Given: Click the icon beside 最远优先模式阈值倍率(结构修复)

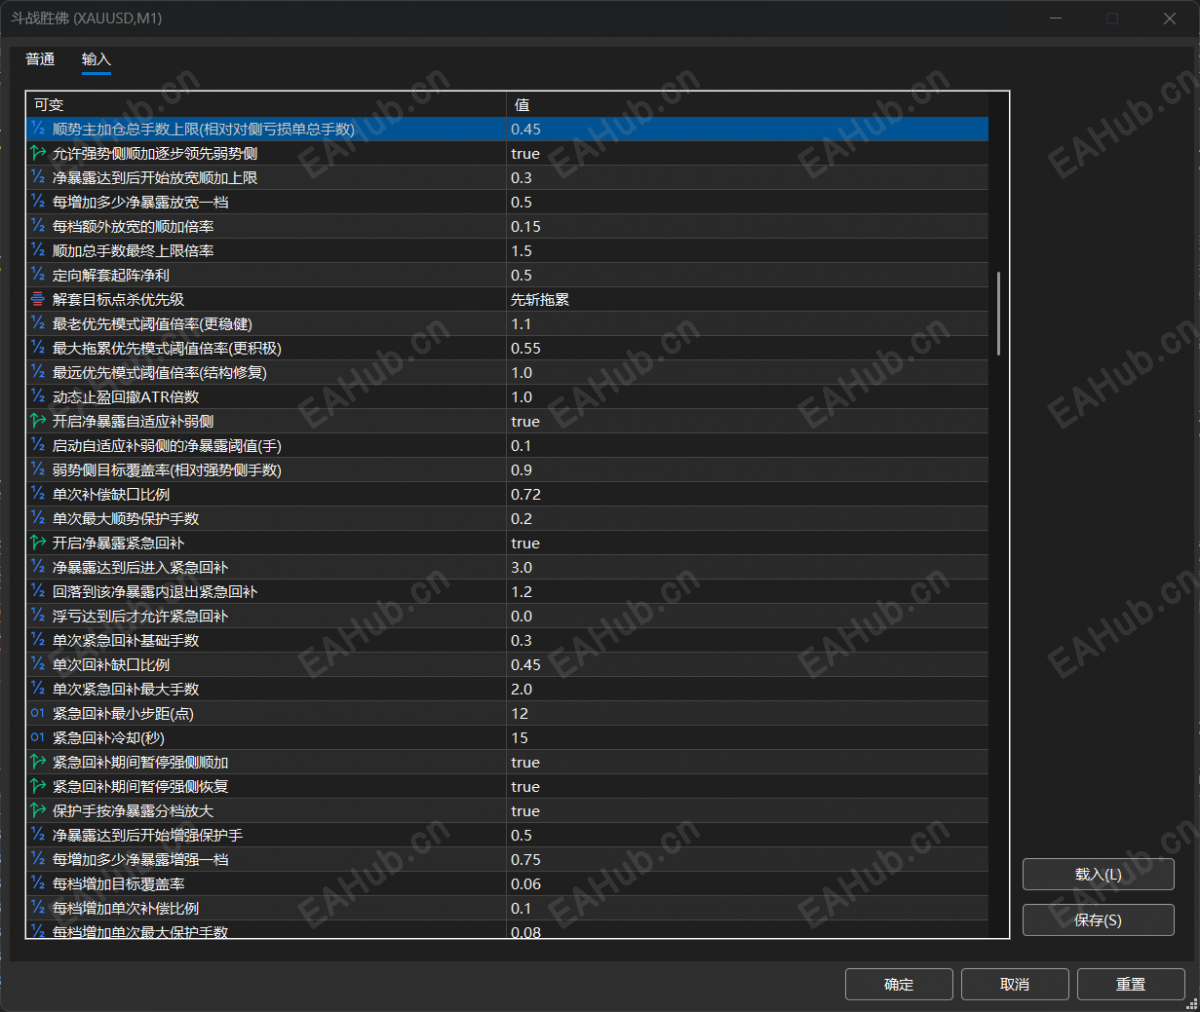Looking at the screenshot, I should click(38, 372).
